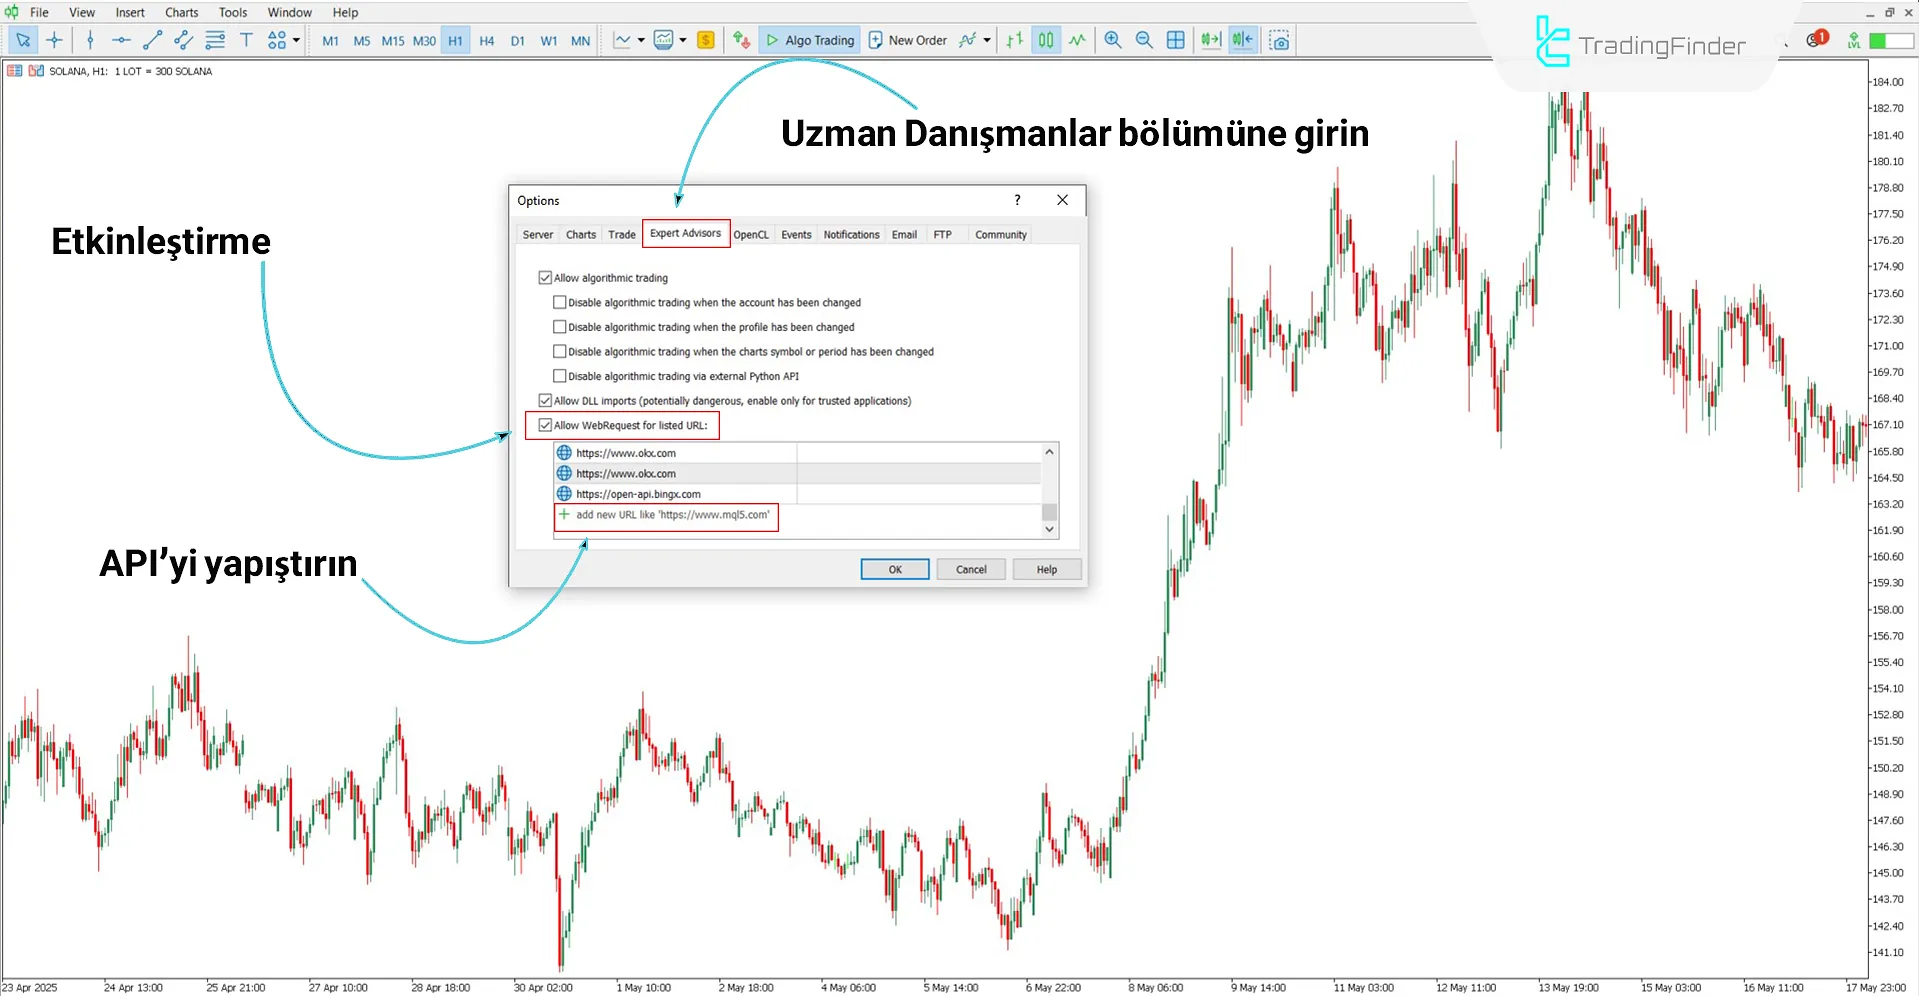Open the Community tab
This screenshot has width=1919, height=996.
coord(1001,234)
